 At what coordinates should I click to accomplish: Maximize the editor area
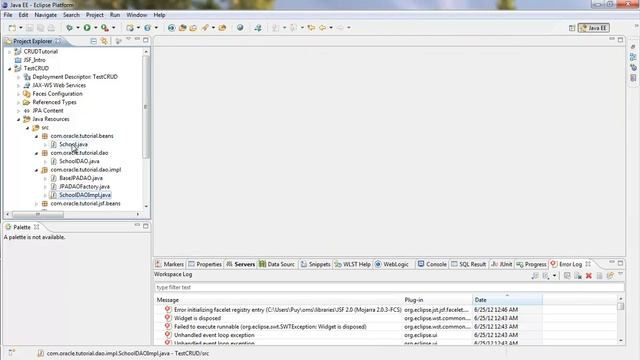coord(620,40)
